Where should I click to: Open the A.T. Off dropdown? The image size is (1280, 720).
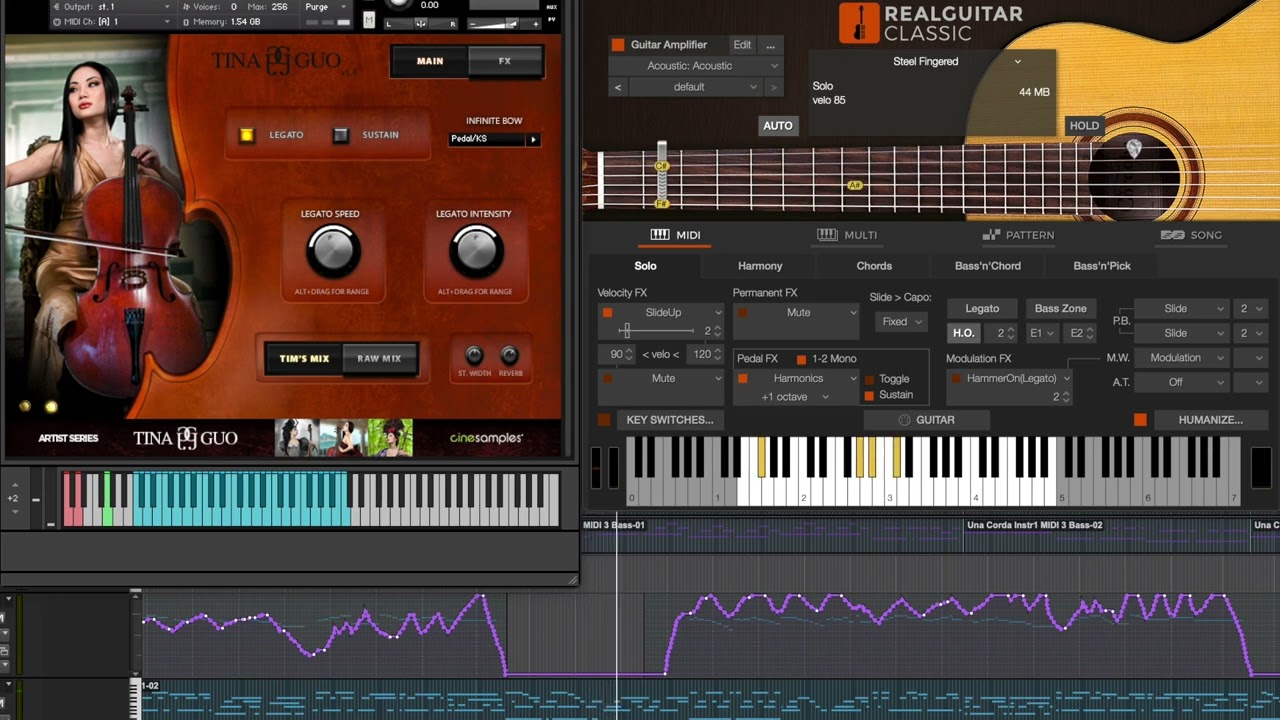[1181, 382]
